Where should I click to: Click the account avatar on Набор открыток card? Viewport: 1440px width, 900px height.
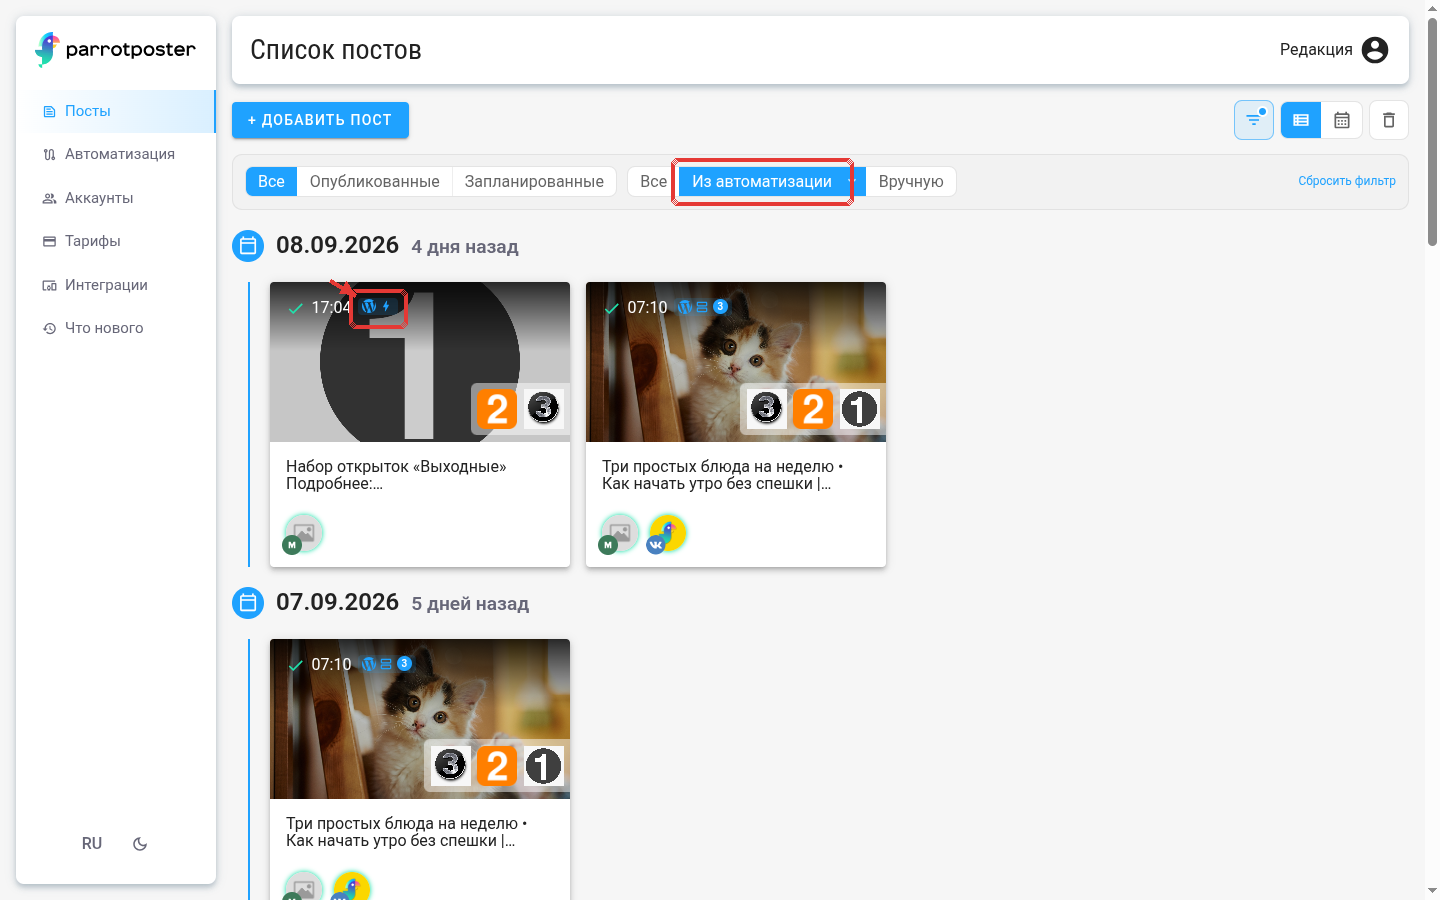click(x=303, y=533)
